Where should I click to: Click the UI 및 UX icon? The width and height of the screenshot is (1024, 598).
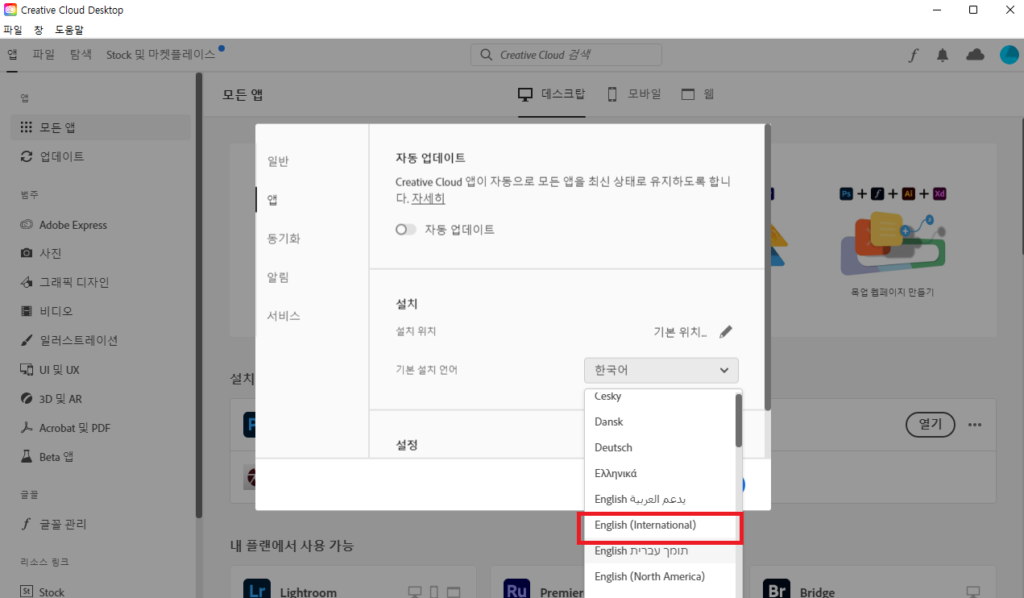(26, 370)
